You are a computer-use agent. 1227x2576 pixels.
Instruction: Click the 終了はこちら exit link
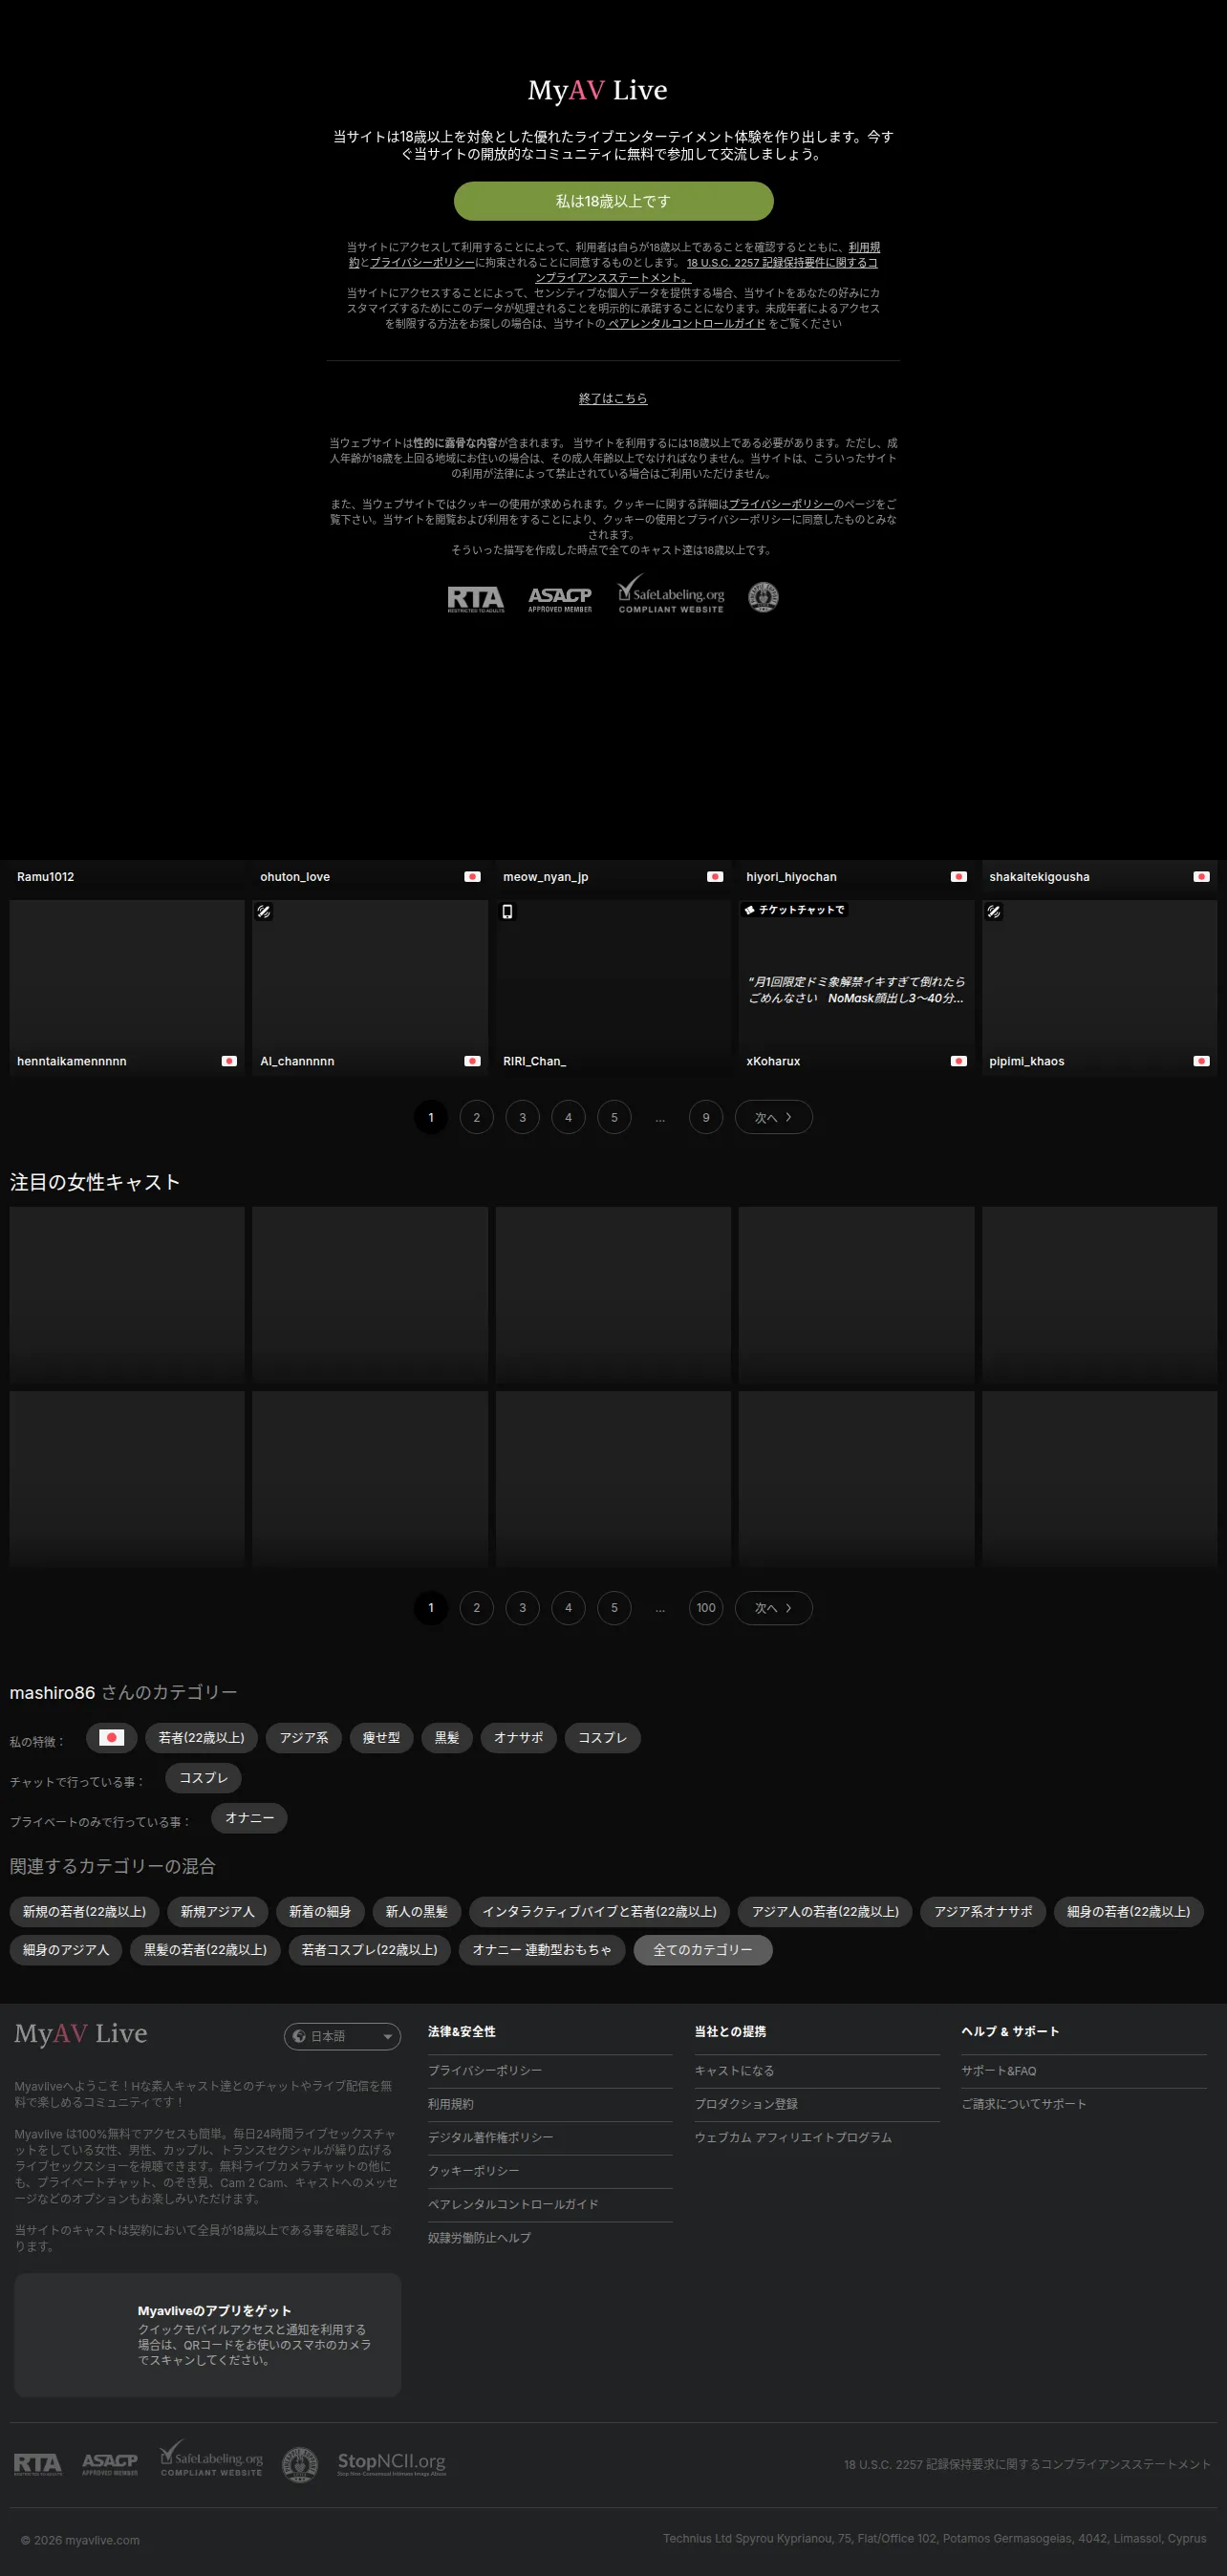coord(613,398)
